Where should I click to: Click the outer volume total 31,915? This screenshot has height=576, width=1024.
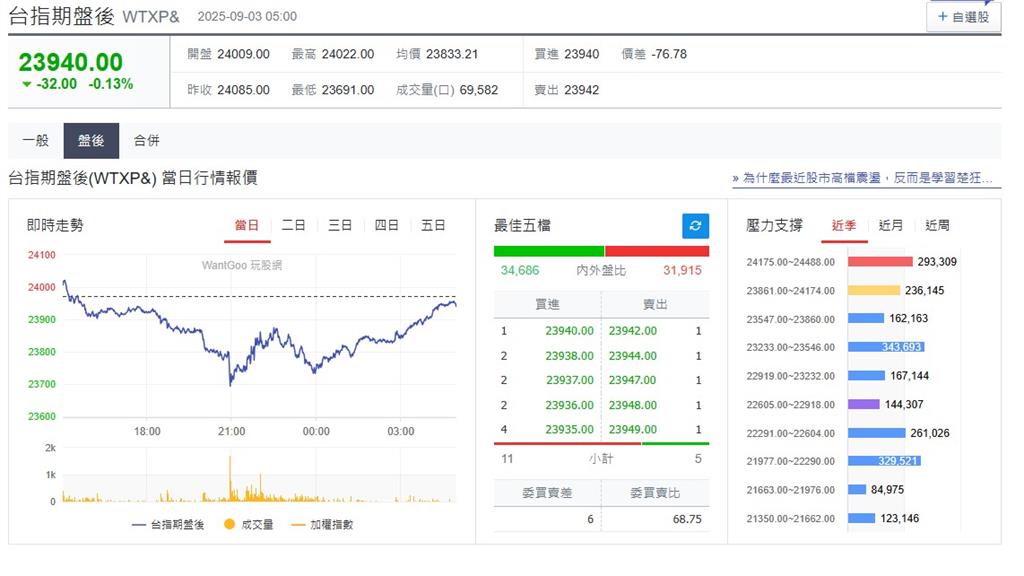[x=682, y=270]
